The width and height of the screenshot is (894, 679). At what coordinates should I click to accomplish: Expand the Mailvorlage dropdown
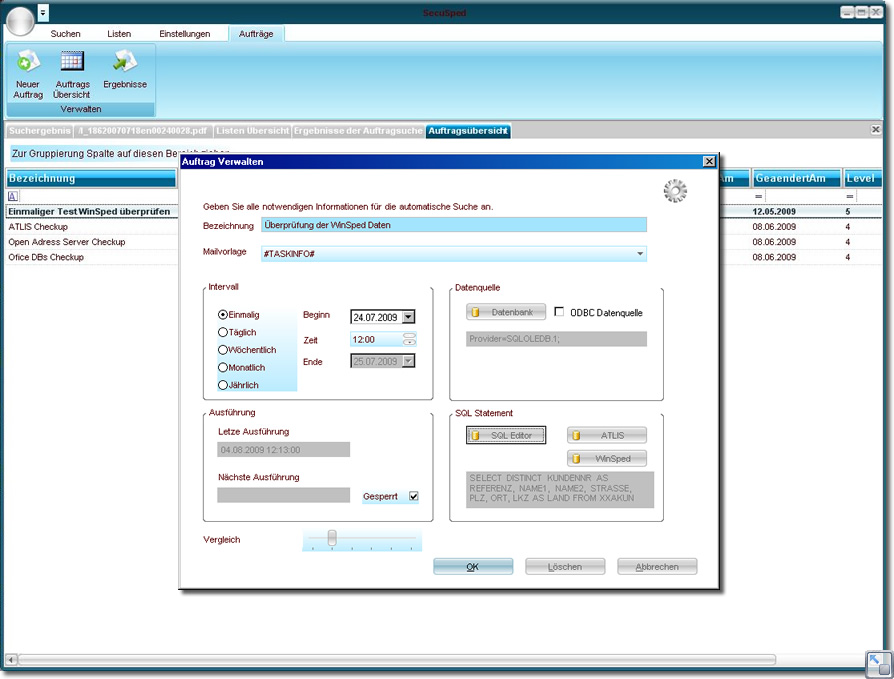639,254
